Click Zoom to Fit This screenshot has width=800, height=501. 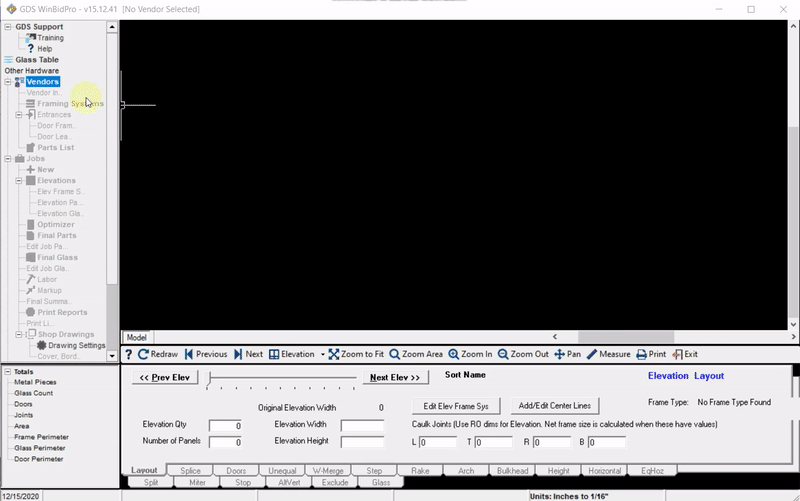point(356,354)
